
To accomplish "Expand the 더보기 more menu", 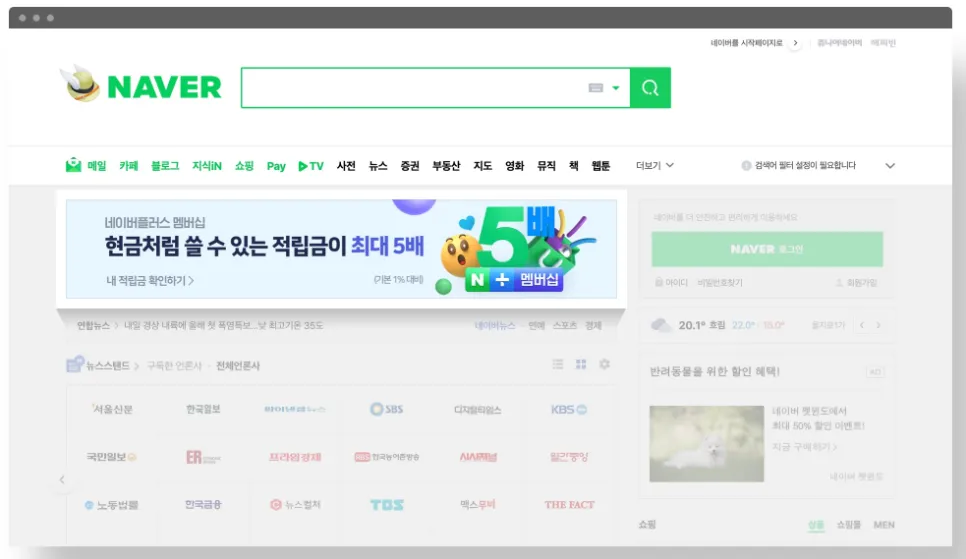I will (x=654, y=165).
